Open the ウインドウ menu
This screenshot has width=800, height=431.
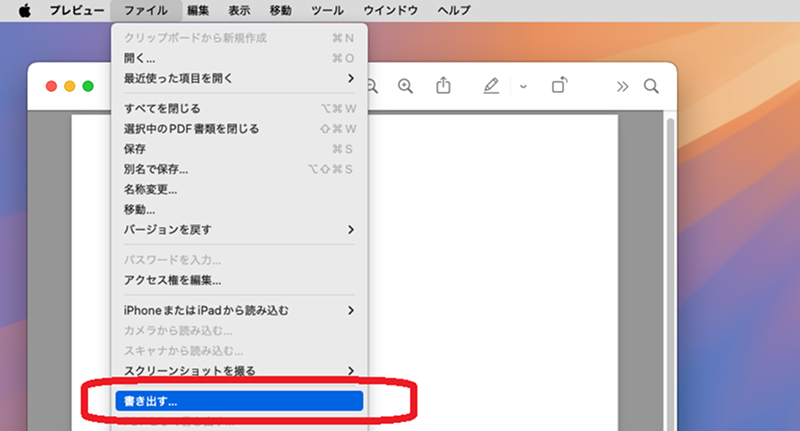tap(390, 10)
